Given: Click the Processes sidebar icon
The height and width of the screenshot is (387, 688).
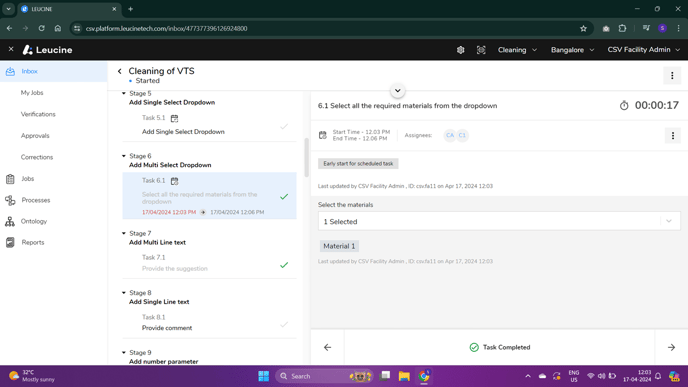Looking at the screenshot, I should tap(10, 200).
